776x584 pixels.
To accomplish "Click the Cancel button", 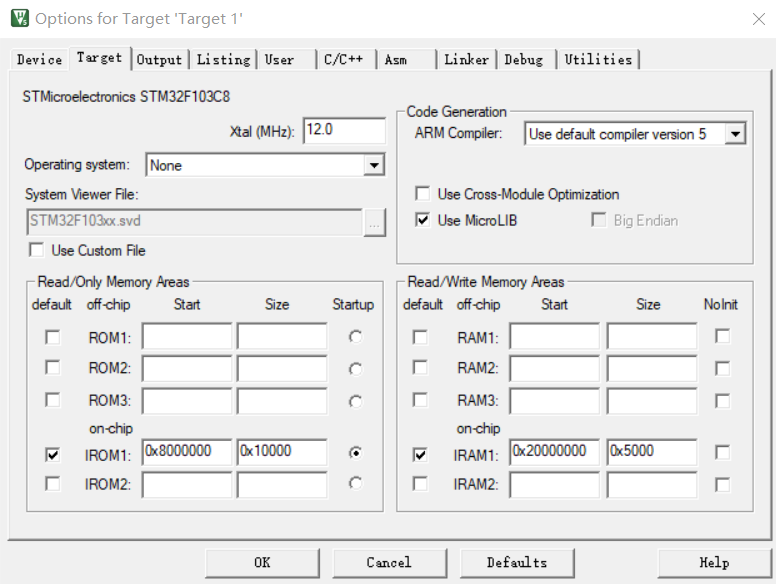I will pos(389,563).
